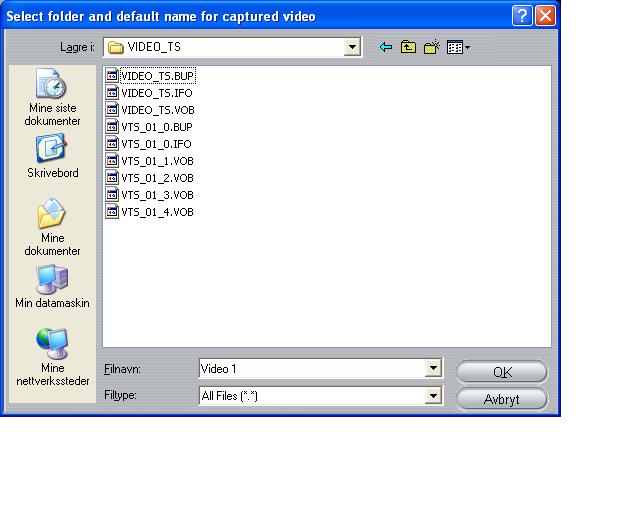The height and width of the screenshot is (512, 640).
Task: Close the dialog with the X button
Action: (x=545, y=16)
